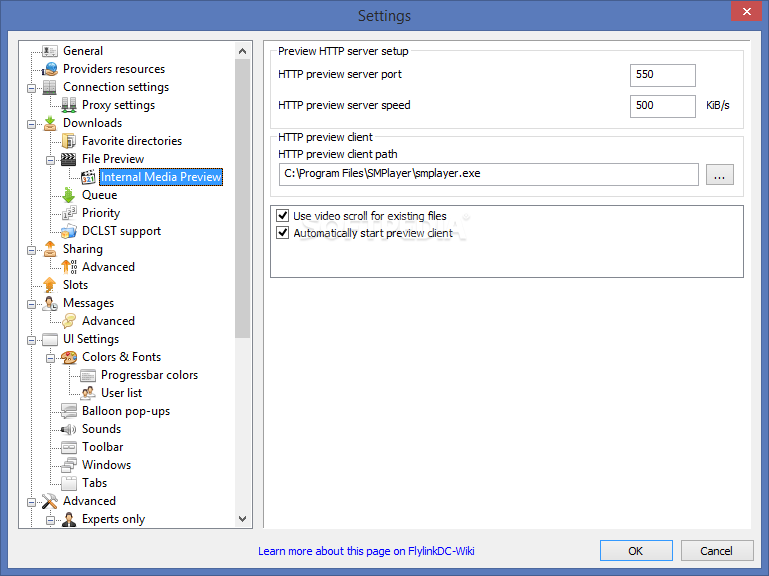Click the settings tree scrollbar thumb
The image size is (769, 576).
[242, 198]
